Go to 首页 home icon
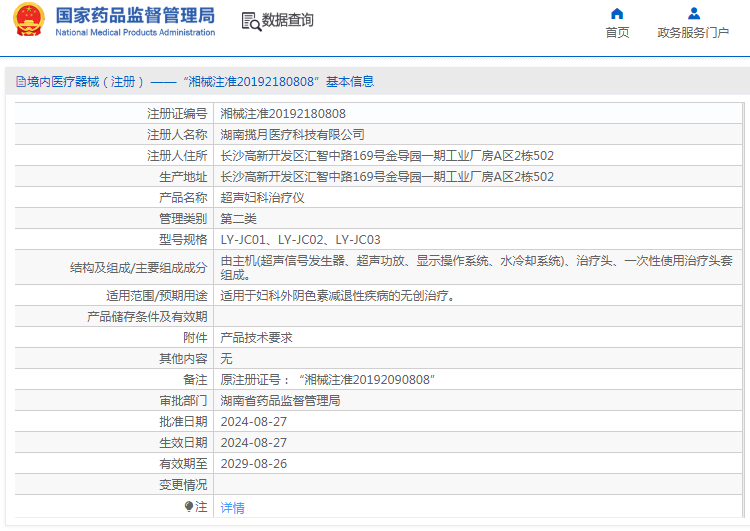 pos(617,13)
